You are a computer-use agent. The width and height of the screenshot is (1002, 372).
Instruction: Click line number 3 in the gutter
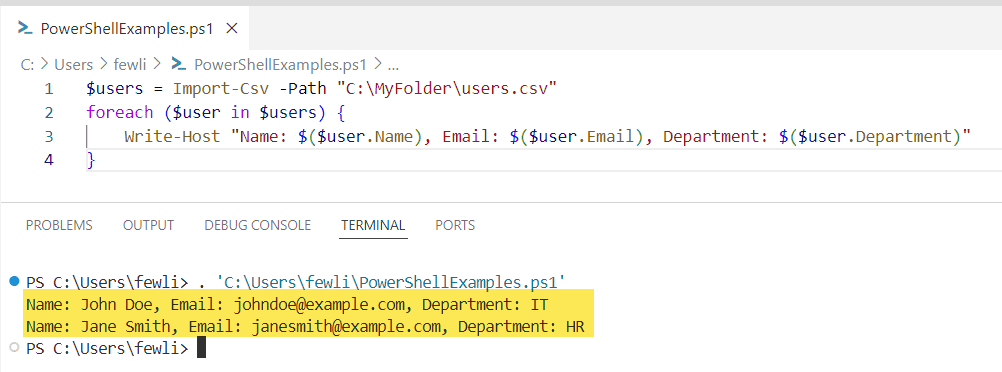(x=49, y=136)
